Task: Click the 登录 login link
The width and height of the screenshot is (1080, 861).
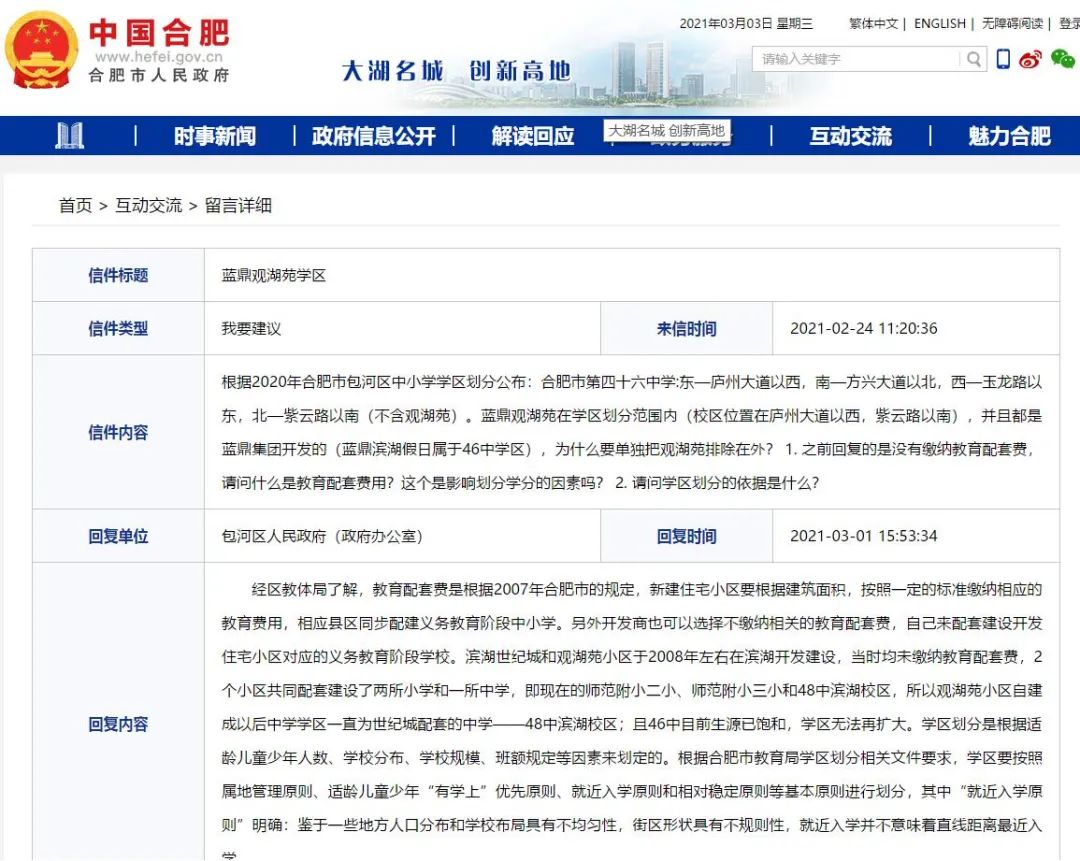Action: tap(1069, 24)
